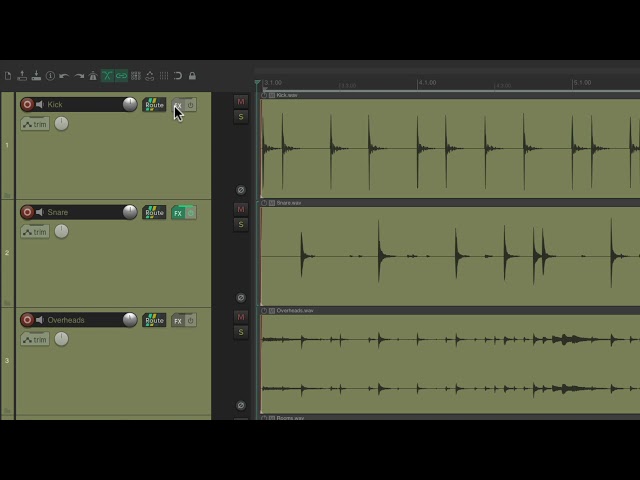Invert phase on the Snare track
640x480 pixels.
tap(241, 298)
